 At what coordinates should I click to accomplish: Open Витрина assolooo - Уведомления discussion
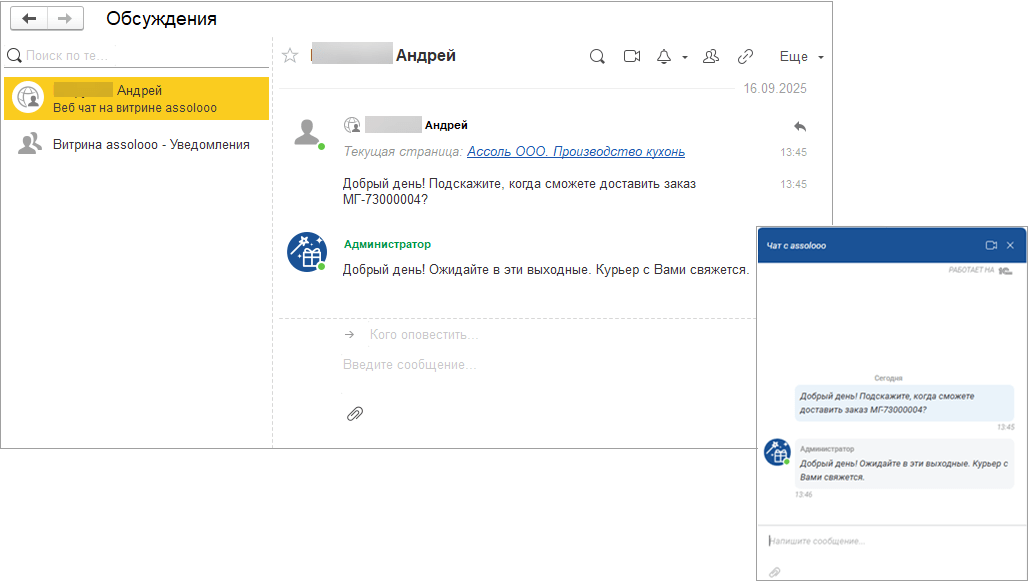click(x=136, y=144)
